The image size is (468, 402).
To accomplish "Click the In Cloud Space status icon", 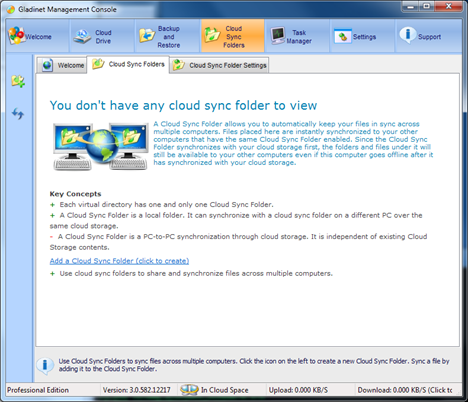I will coord(189,390).
